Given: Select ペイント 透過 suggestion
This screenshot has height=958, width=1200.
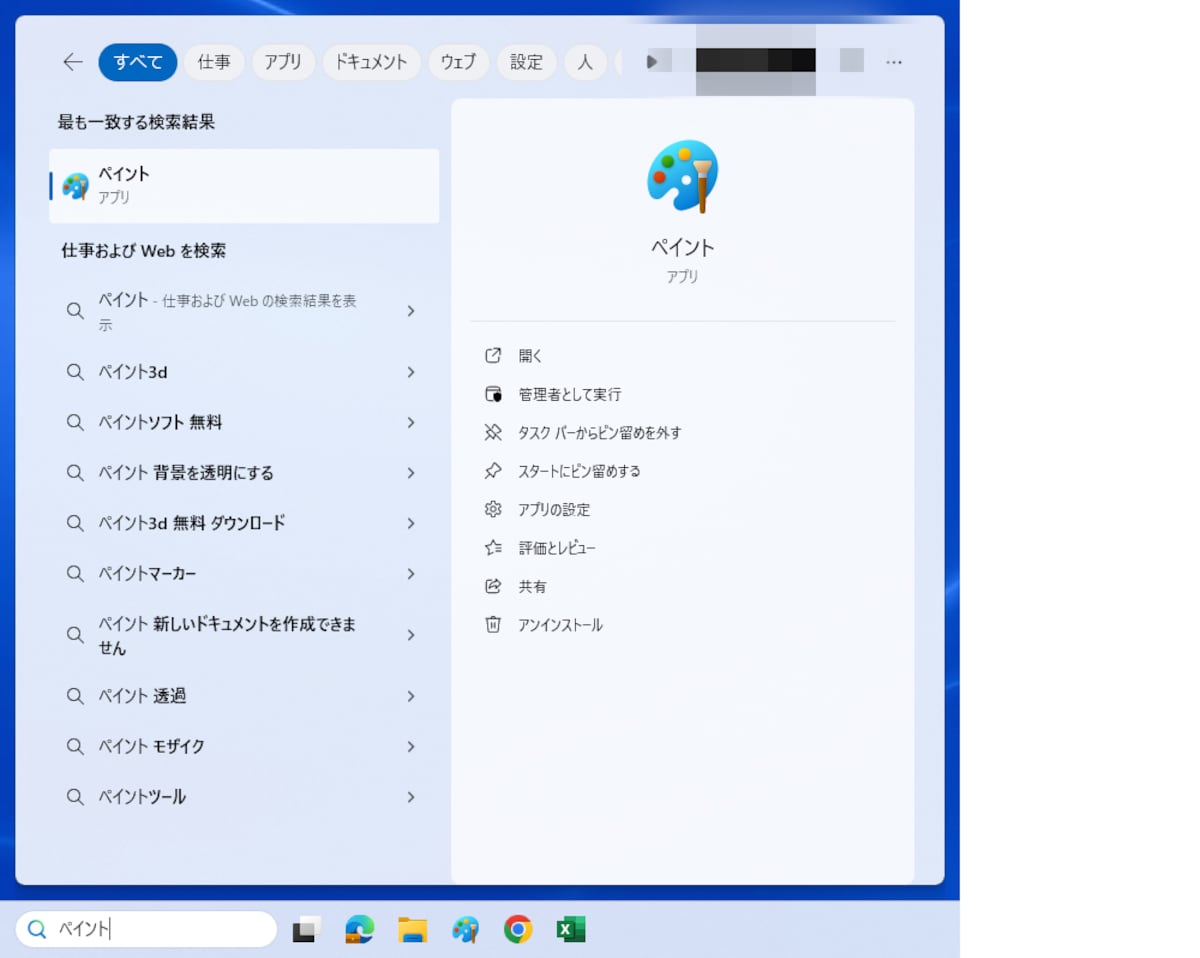Looking at the screenshot, I should click(x=244, y=696).
